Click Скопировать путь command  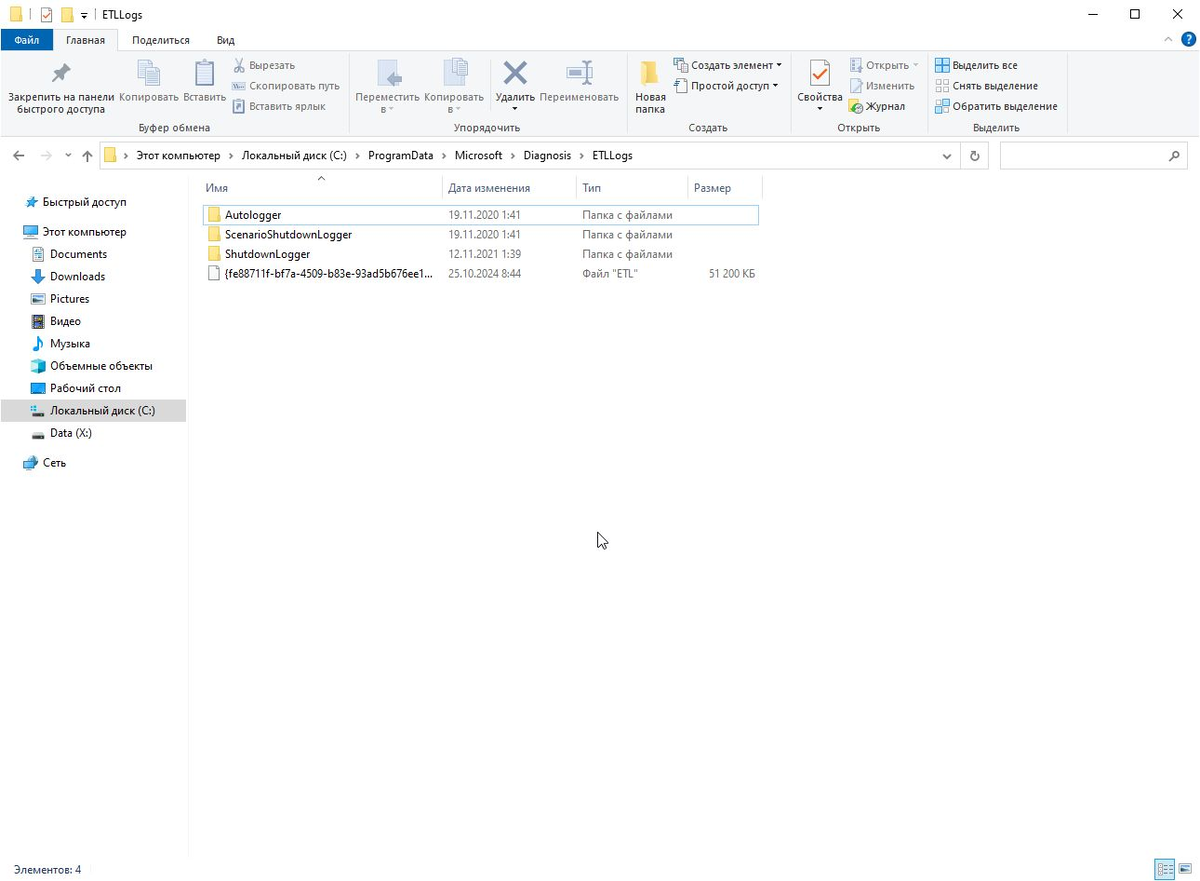[286, 86]
